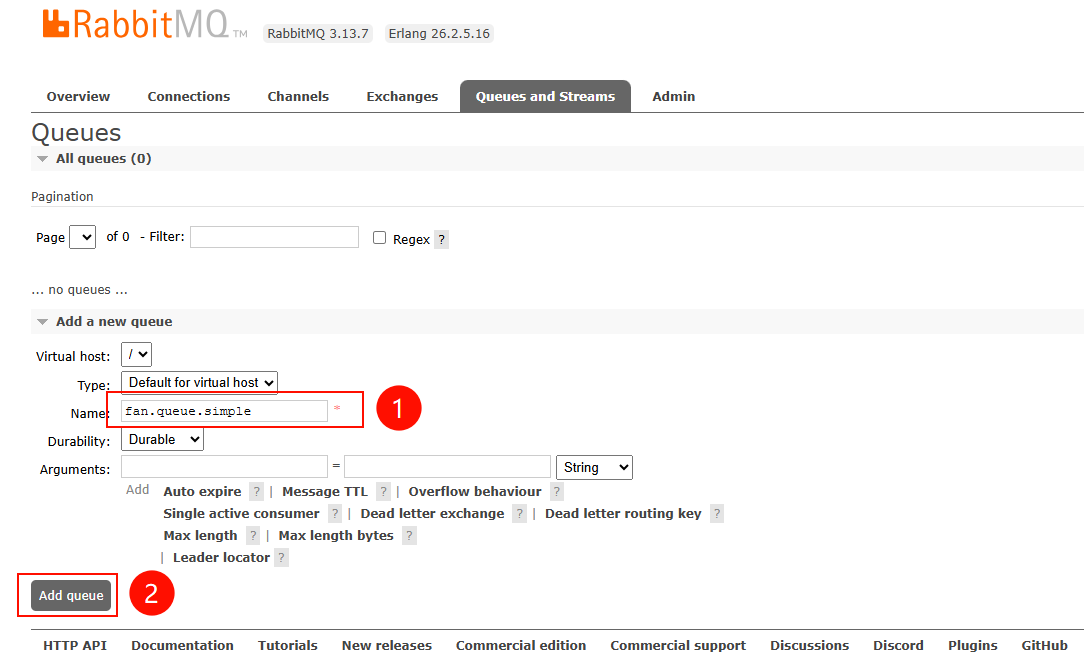Open the Documentation footer link
The image size is (1084, 655).
pos(183,645)
